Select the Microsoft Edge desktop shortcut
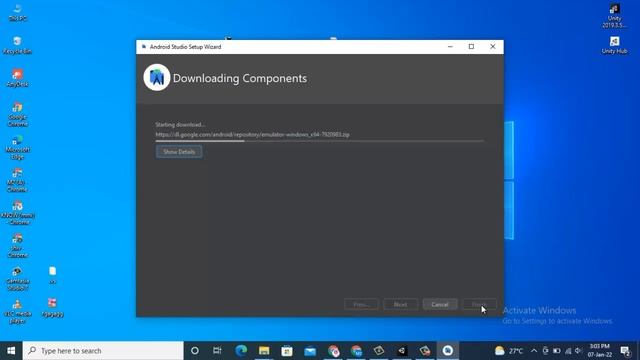Viewport: 640px width, 360px height. [x=17, y=147]
